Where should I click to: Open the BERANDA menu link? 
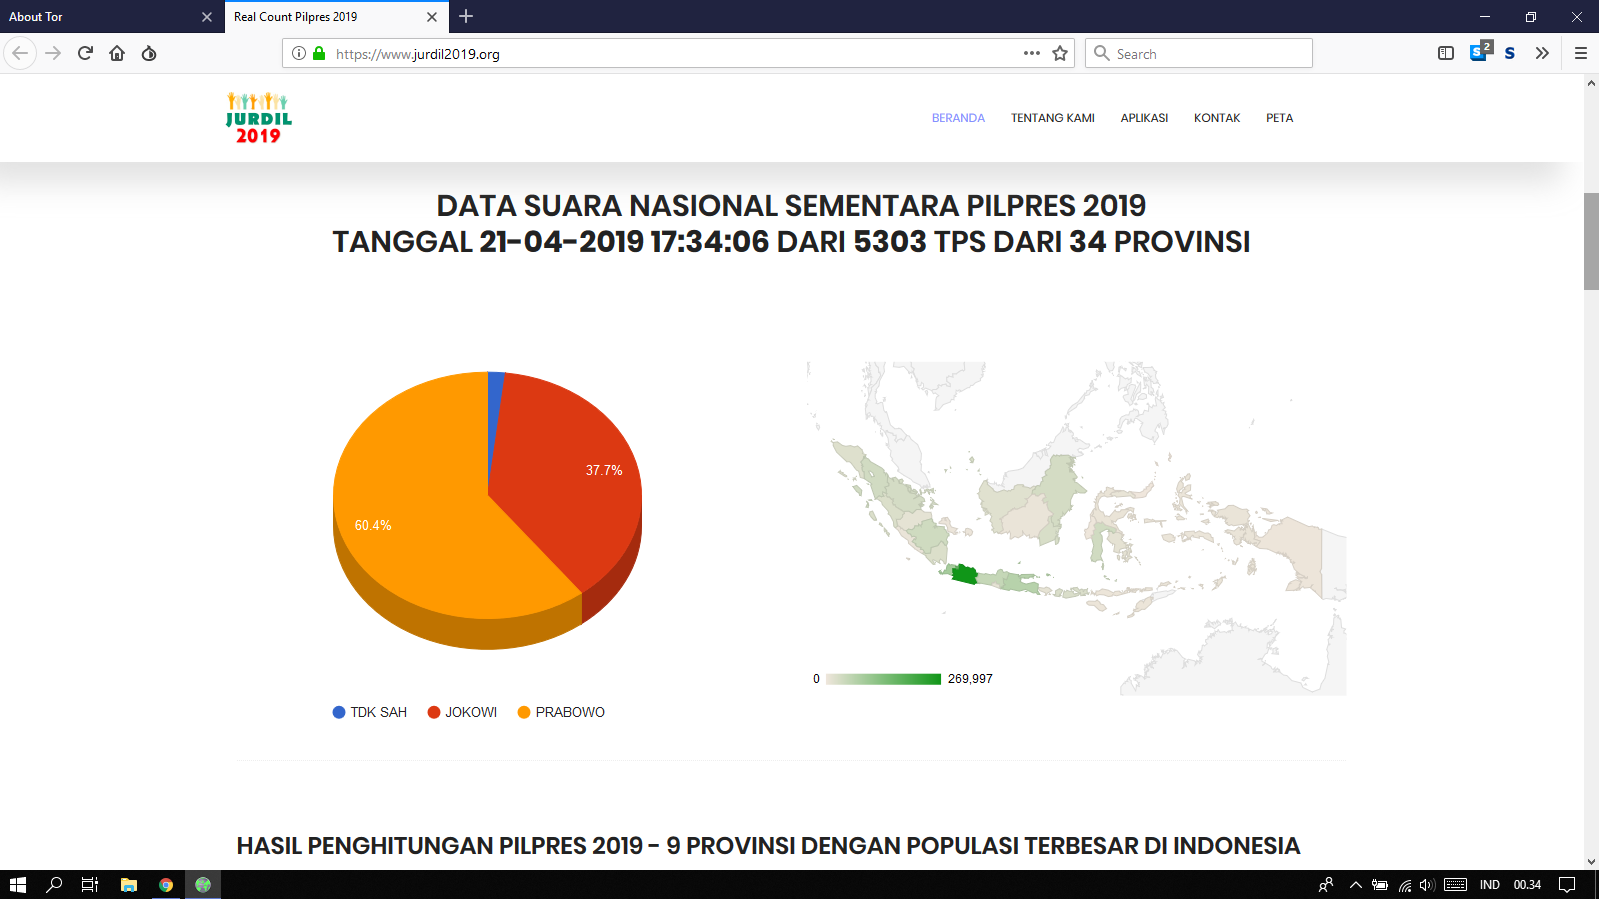(958, 118)
